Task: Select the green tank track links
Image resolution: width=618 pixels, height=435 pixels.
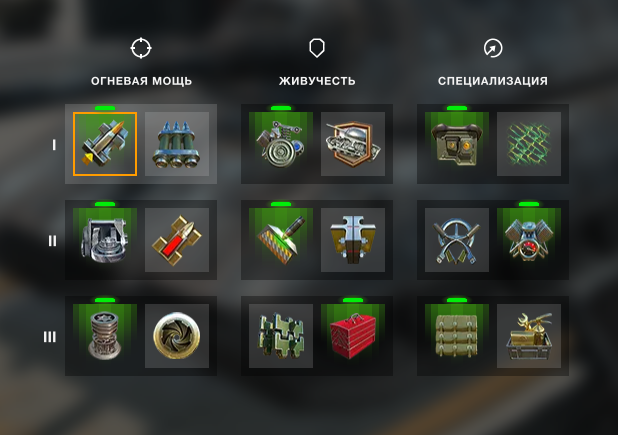Action: [281, 336]
